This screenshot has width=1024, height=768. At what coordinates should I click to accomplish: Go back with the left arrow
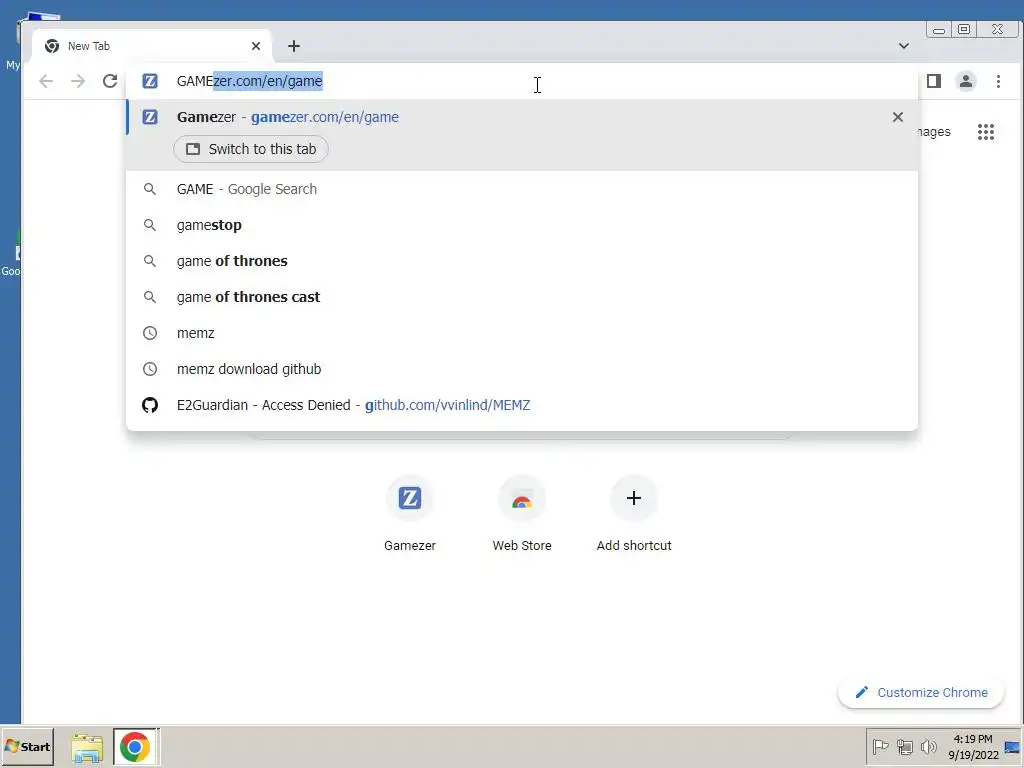tap(46, 81)
